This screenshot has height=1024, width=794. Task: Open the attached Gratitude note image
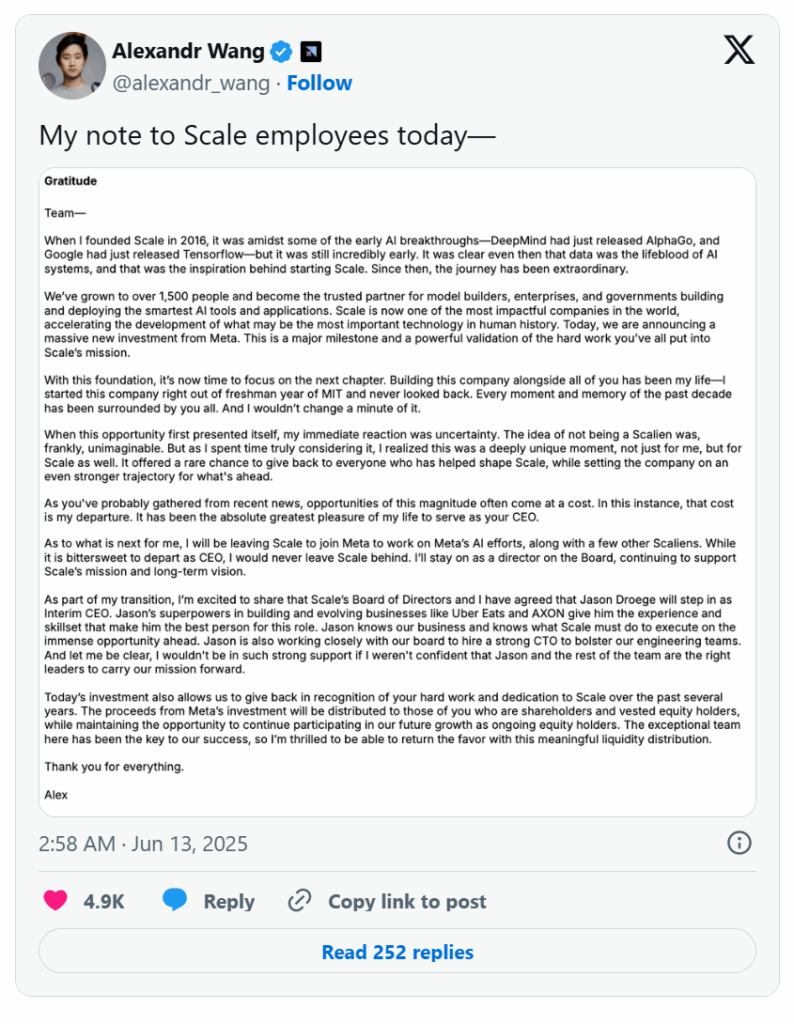pyautogui.click(x=397, y=492)
